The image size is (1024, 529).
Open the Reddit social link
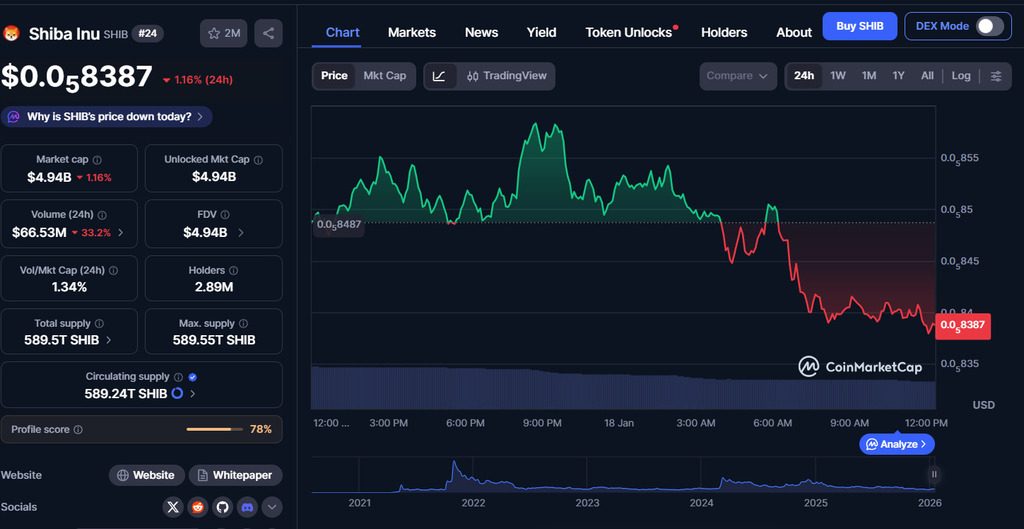[198, 507]
